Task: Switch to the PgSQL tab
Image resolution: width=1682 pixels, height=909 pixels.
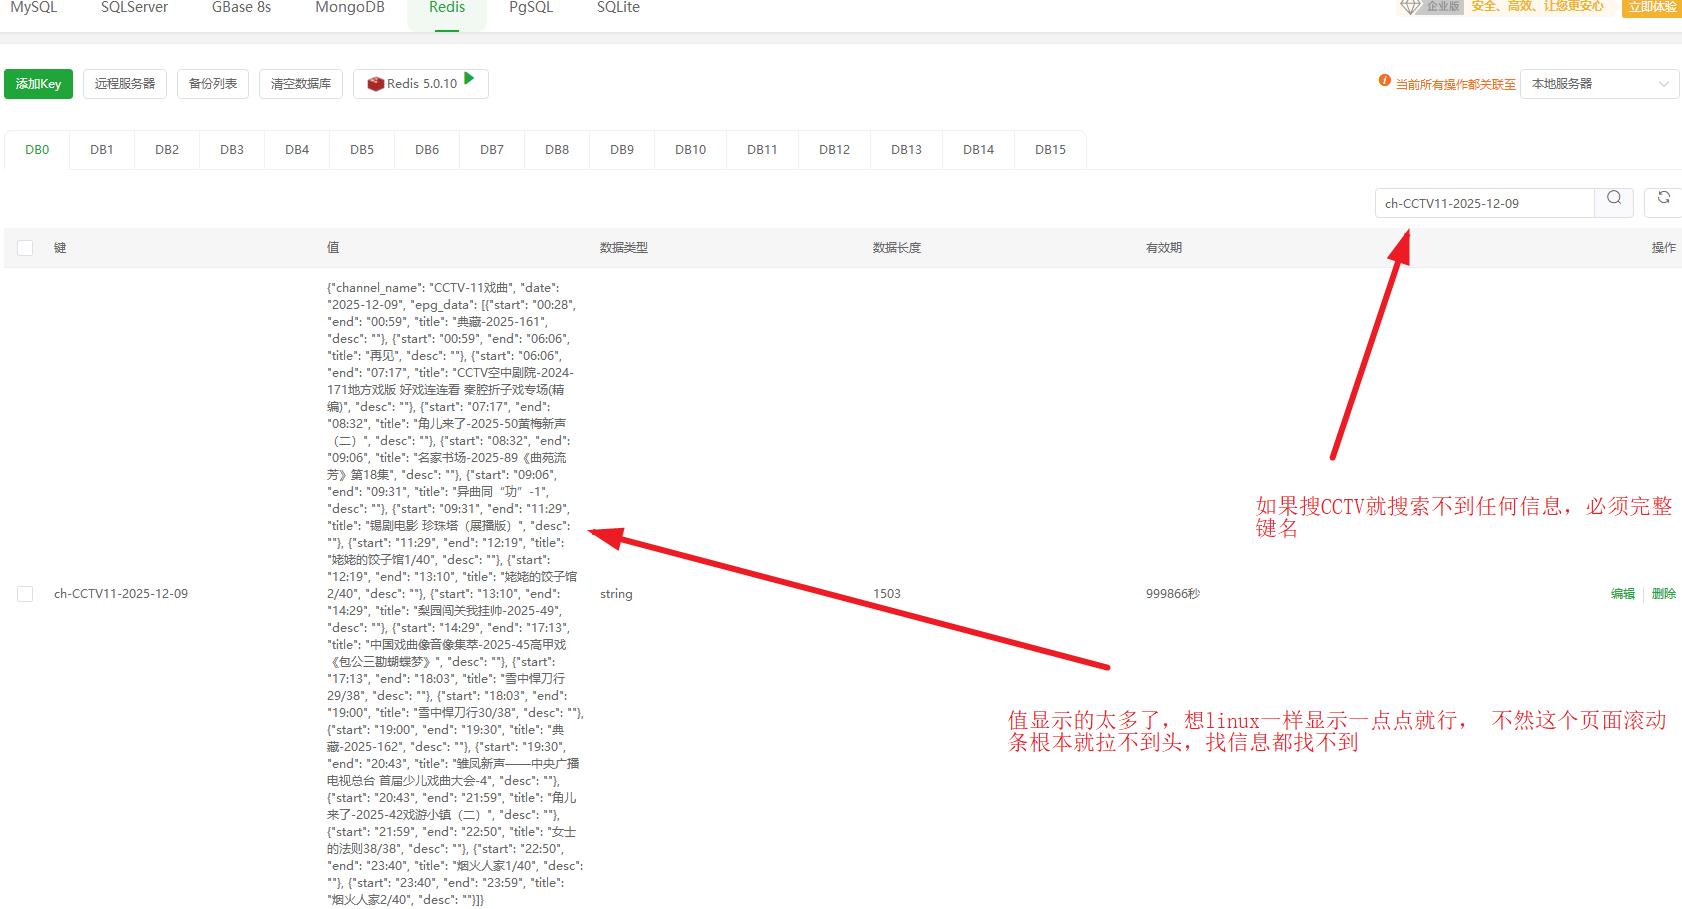Action: pyautogui.click(x=531, y=8)
